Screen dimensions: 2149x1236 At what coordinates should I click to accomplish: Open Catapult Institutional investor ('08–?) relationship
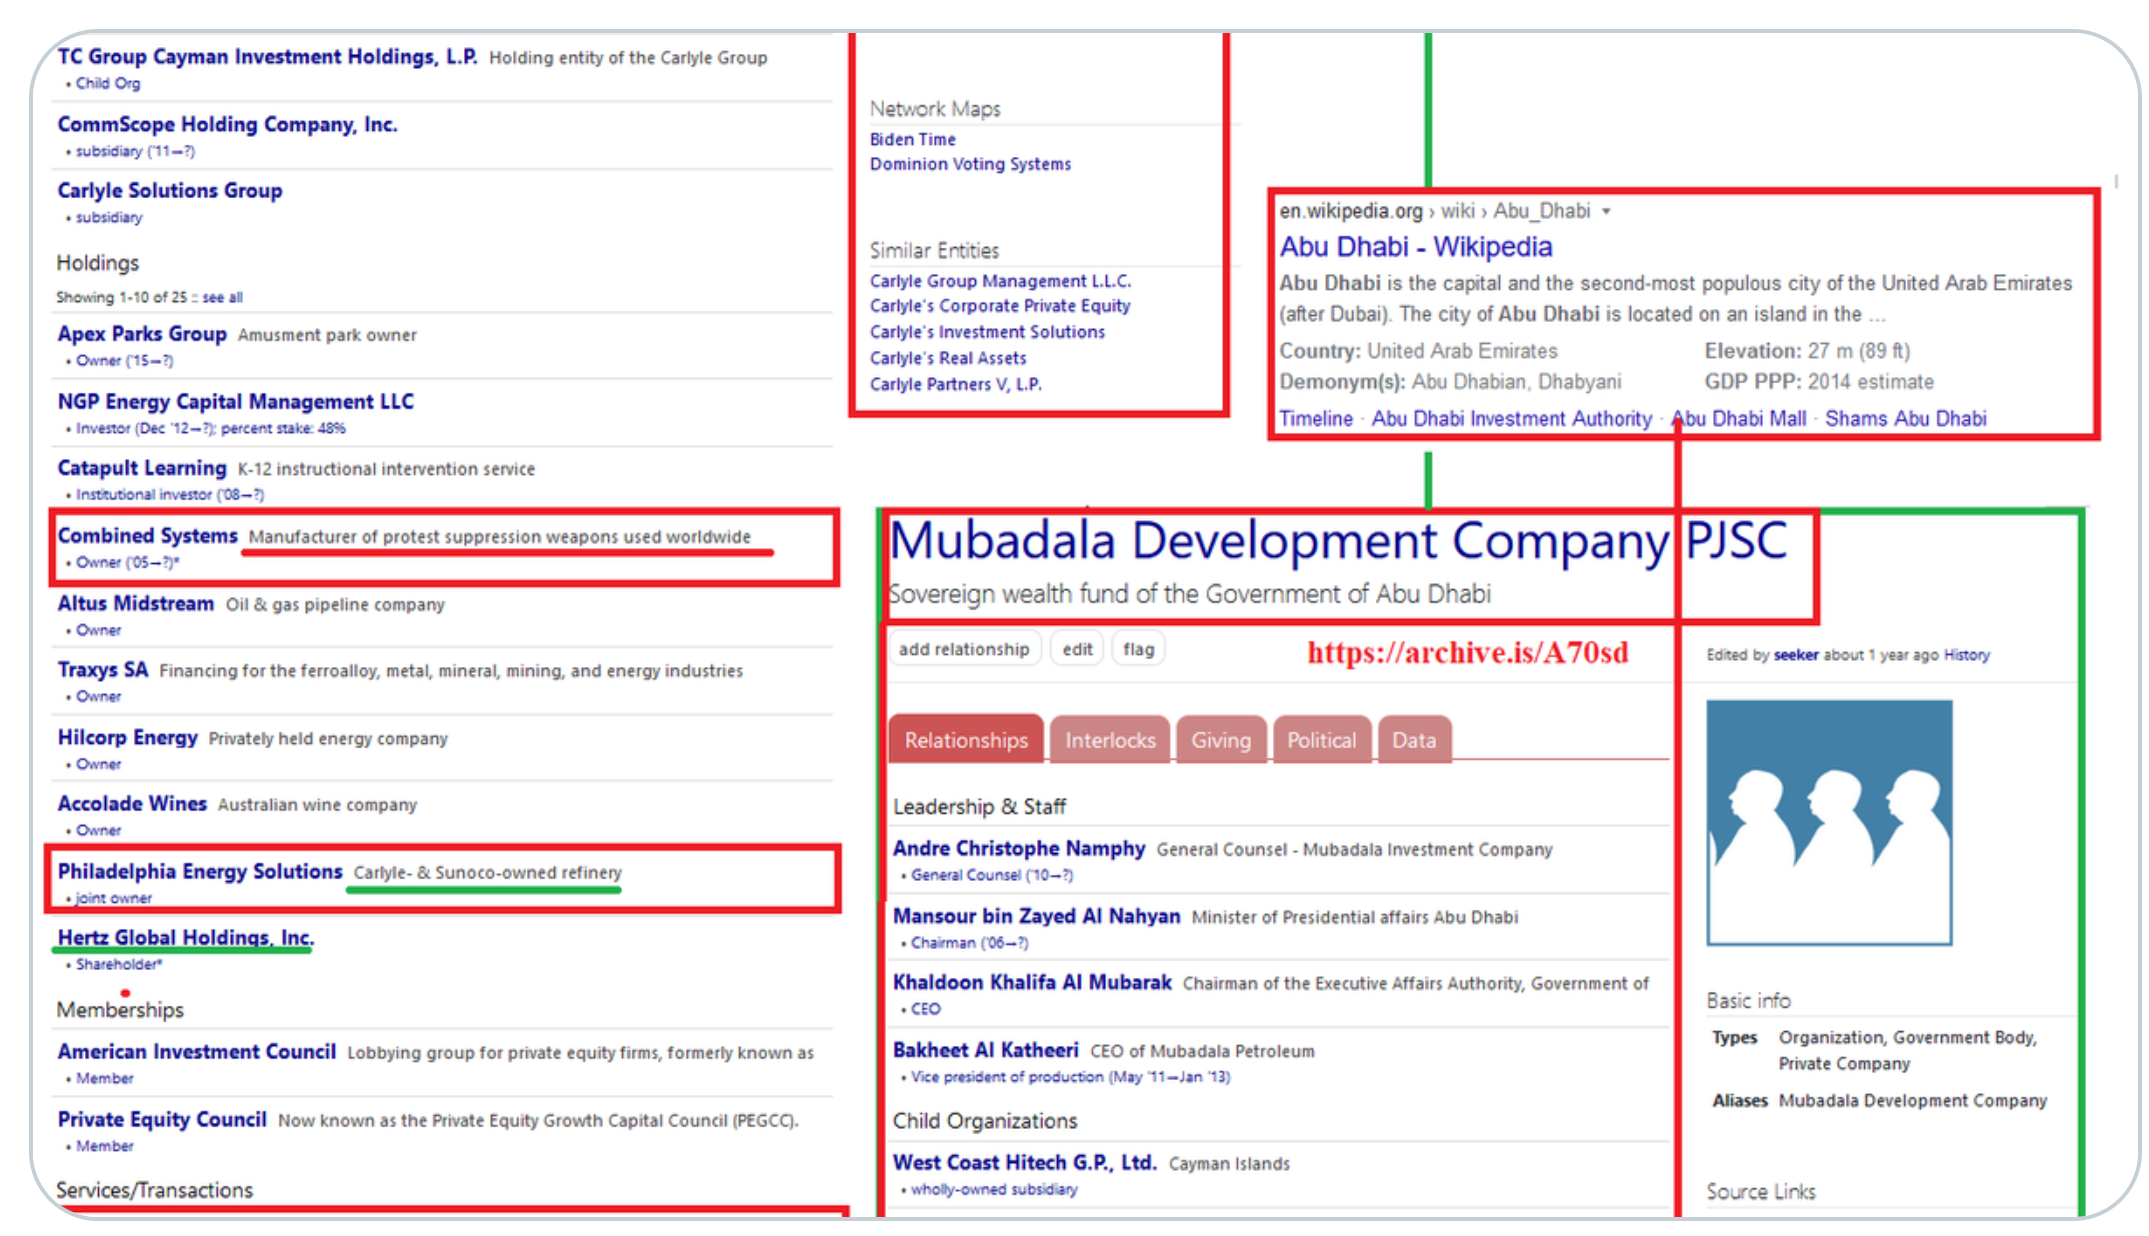[x=170, y=495]
